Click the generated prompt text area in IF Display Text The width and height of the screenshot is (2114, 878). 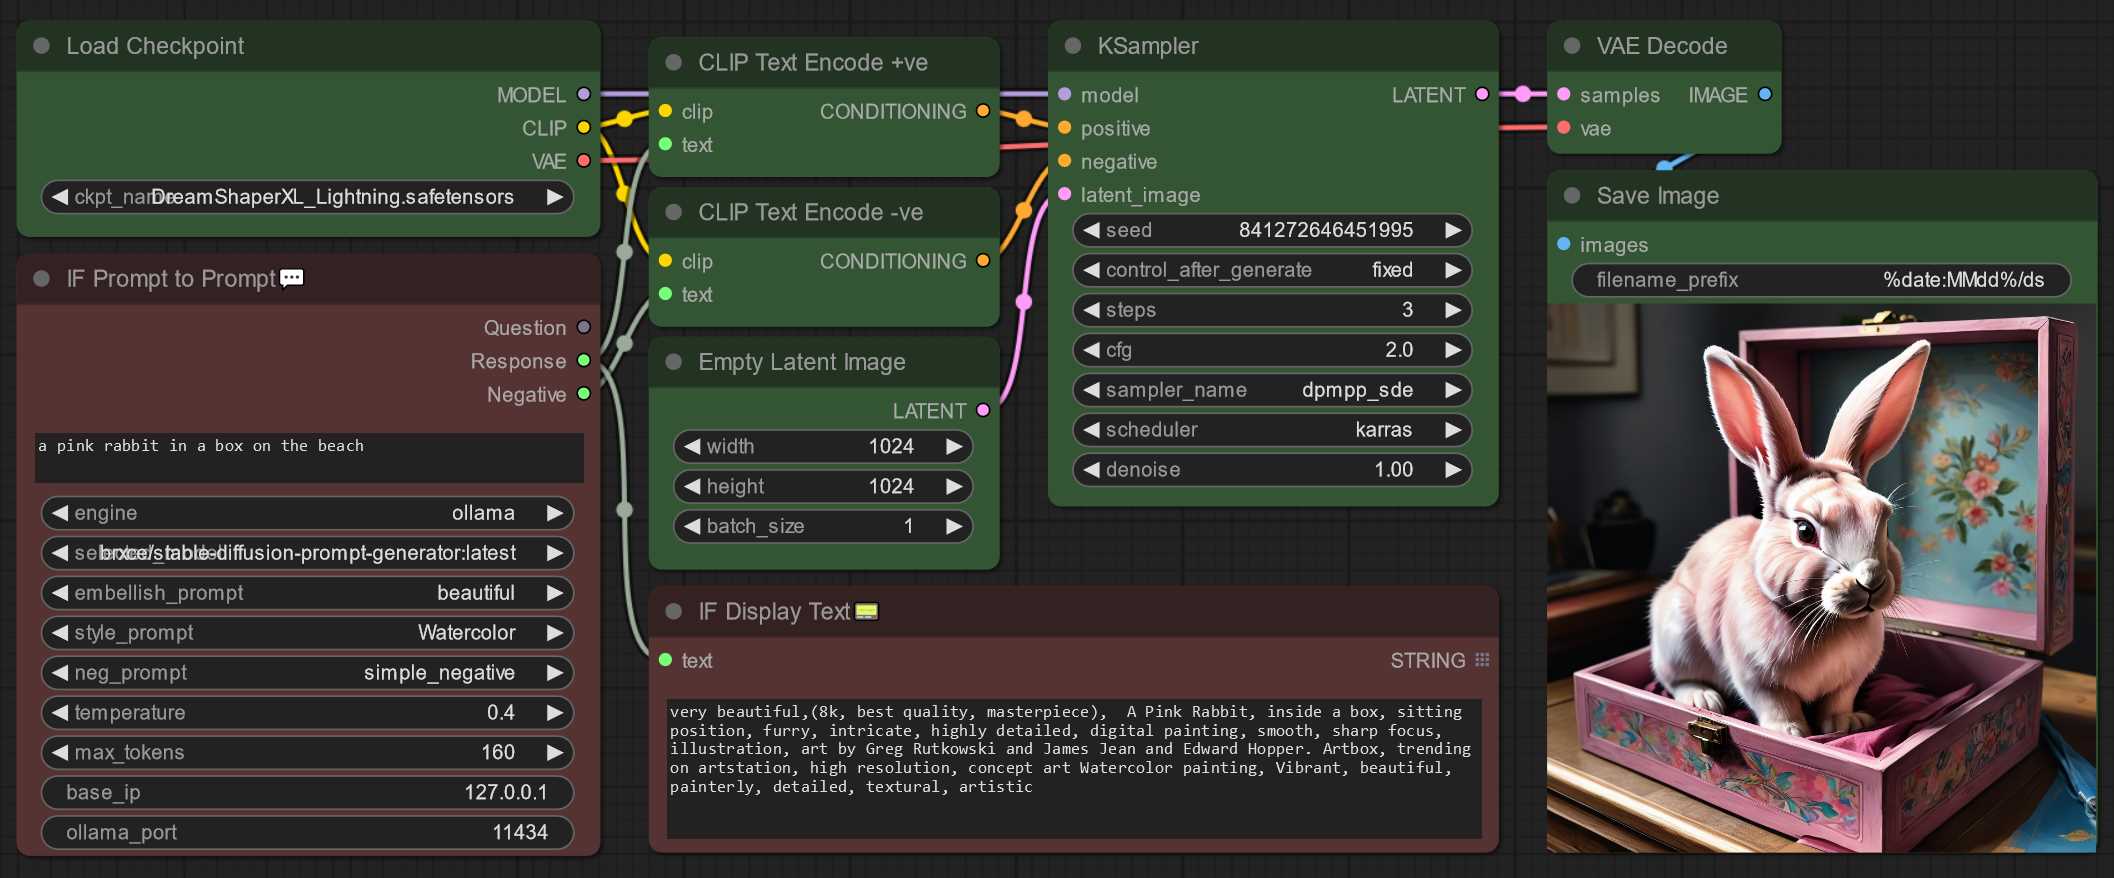point(1074,768)
